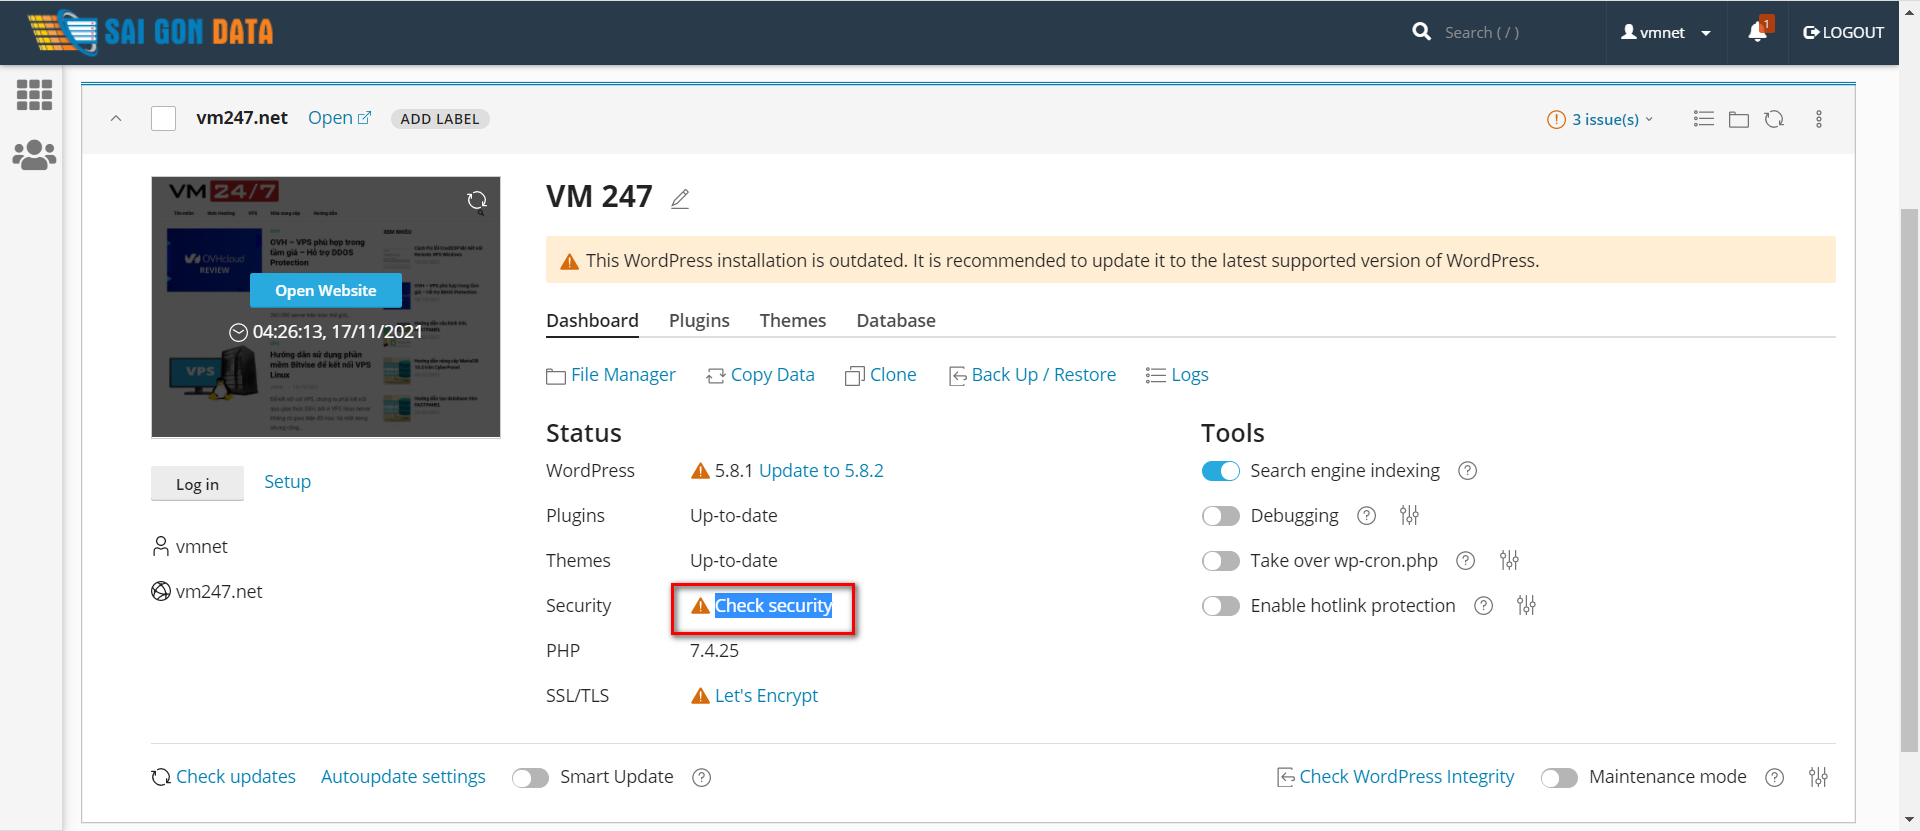Click Check security link
The image size is (1920, 831).
[x=773, y=606]
